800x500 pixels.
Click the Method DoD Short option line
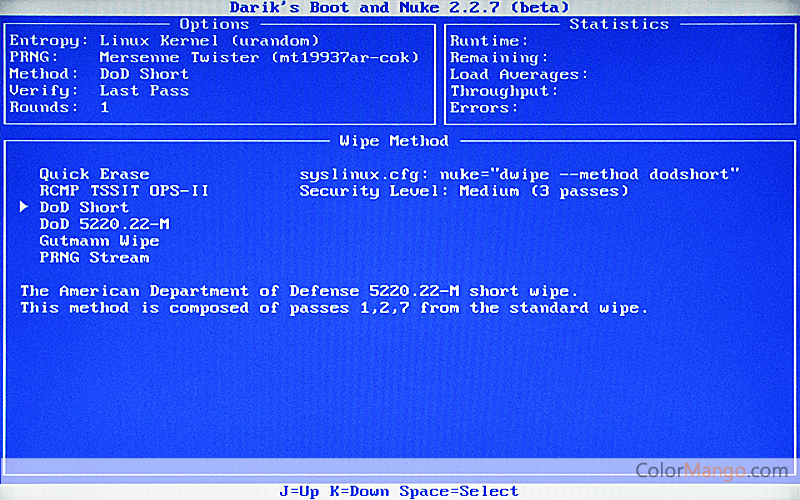coord(99,74)
